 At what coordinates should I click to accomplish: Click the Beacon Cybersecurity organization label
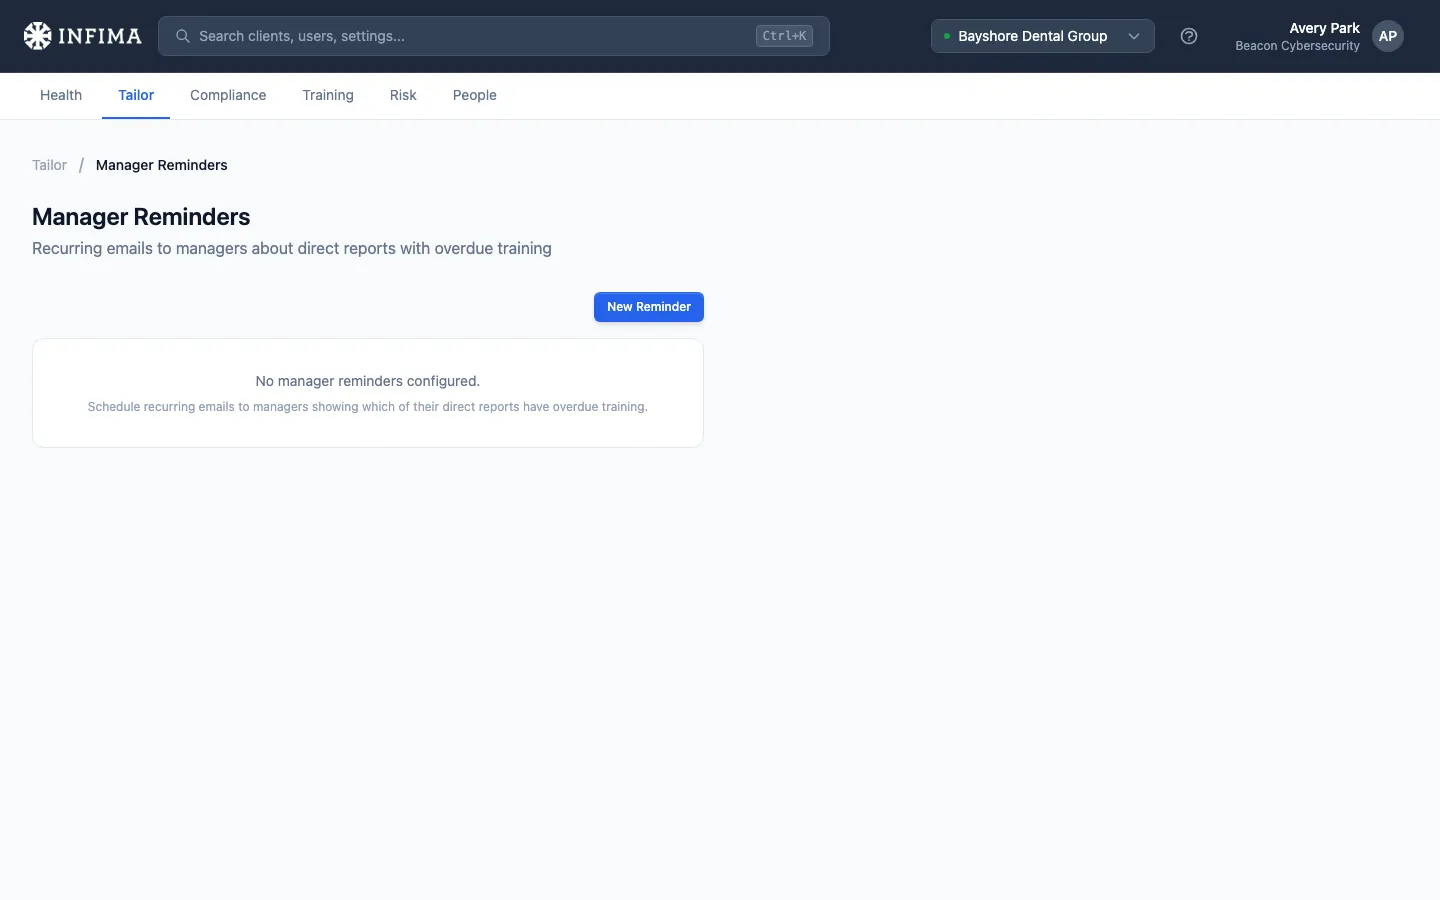point(1297,46)
